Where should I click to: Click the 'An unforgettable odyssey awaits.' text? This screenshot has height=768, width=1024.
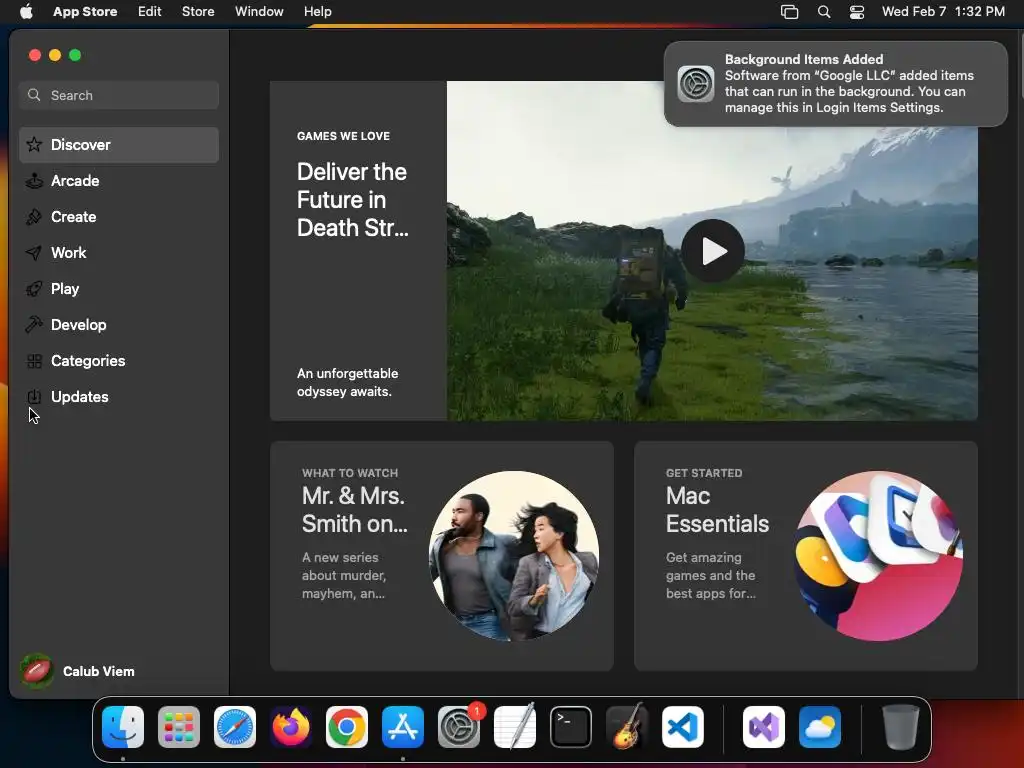click(347, 383)
